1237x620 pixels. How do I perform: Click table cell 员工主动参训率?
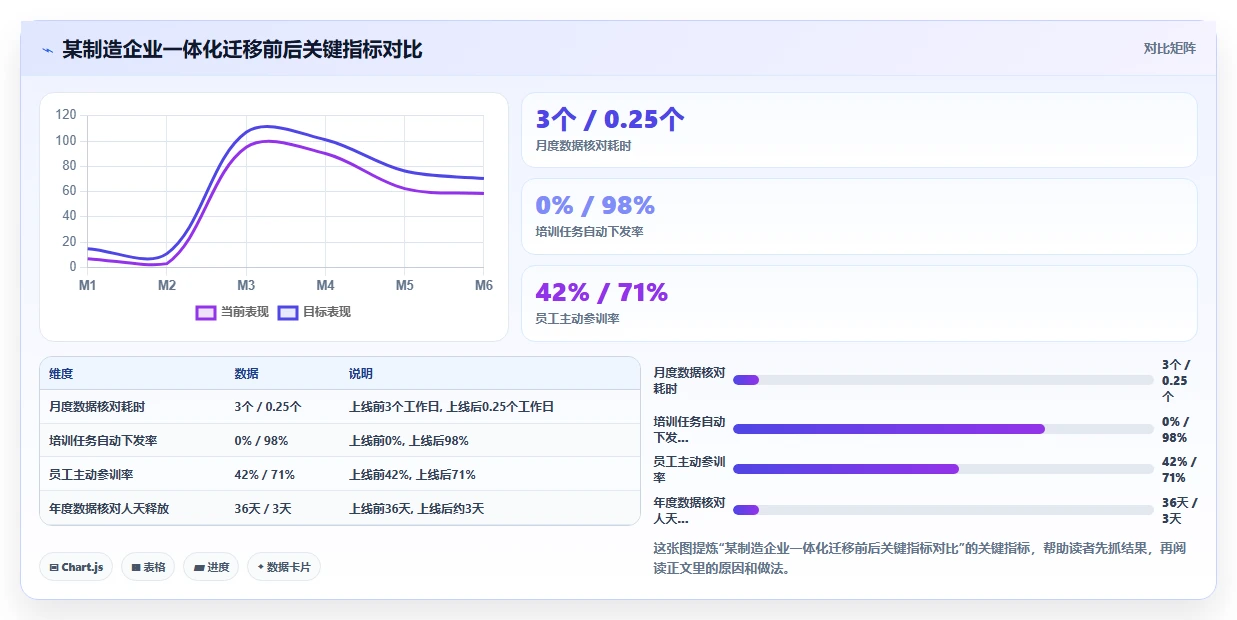click(91, 475)
